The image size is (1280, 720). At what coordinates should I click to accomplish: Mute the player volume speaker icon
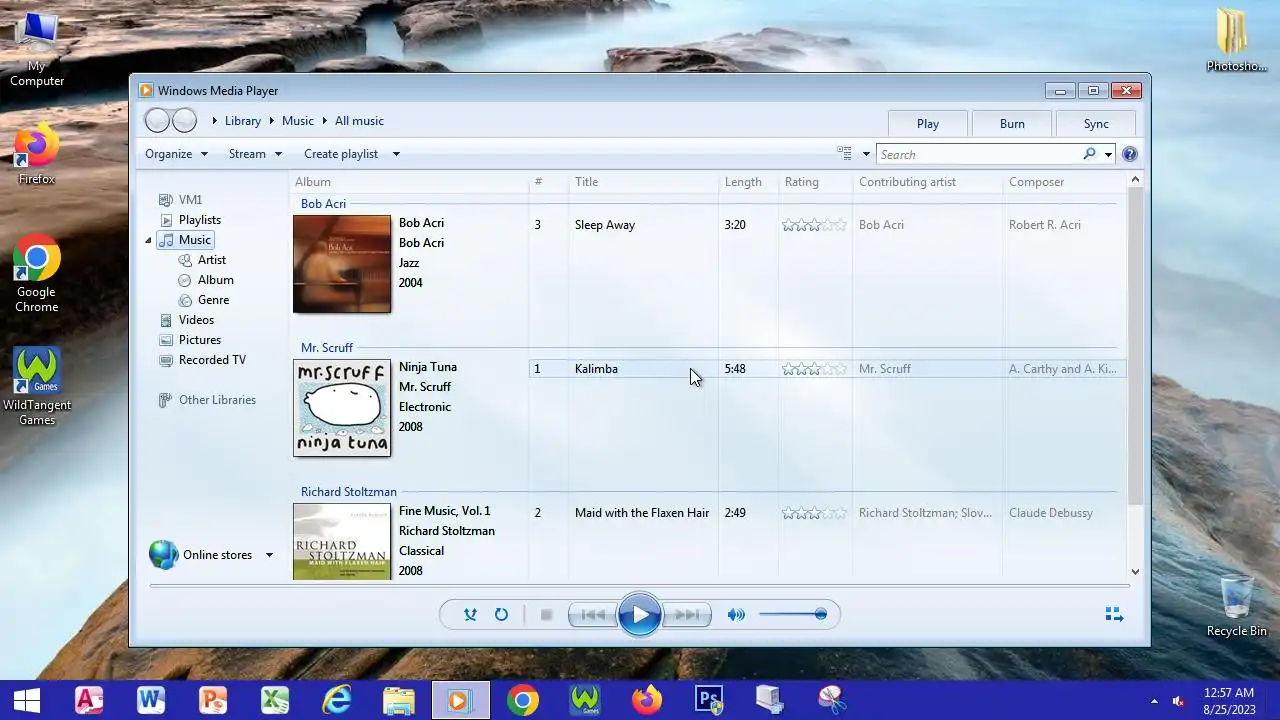736,614
